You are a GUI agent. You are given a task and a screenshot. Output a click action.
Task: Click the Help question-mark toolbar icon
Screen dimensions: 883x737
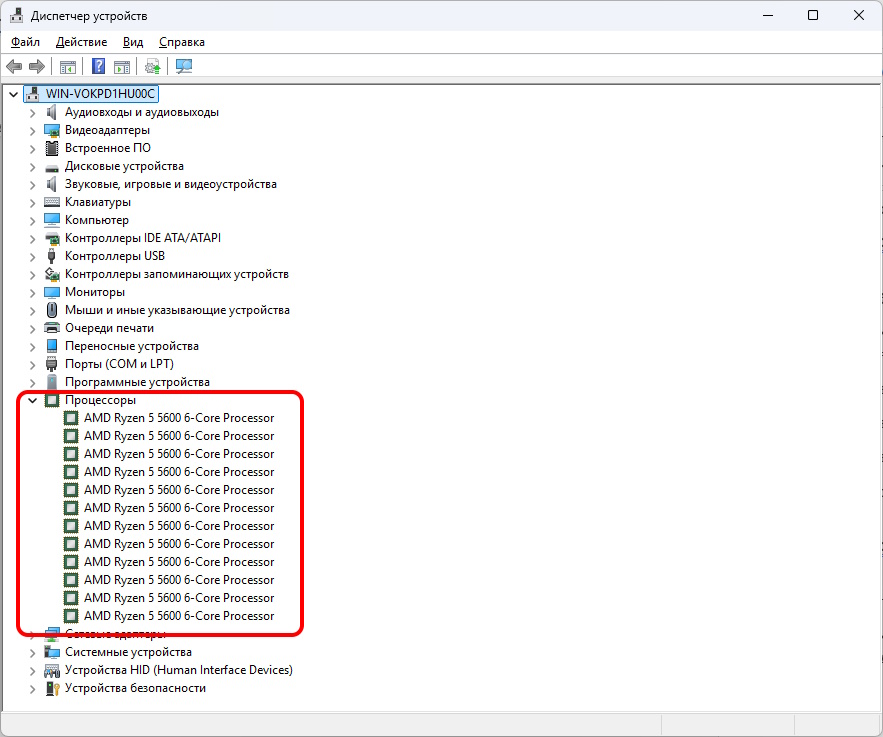click(x=98, y=66)
